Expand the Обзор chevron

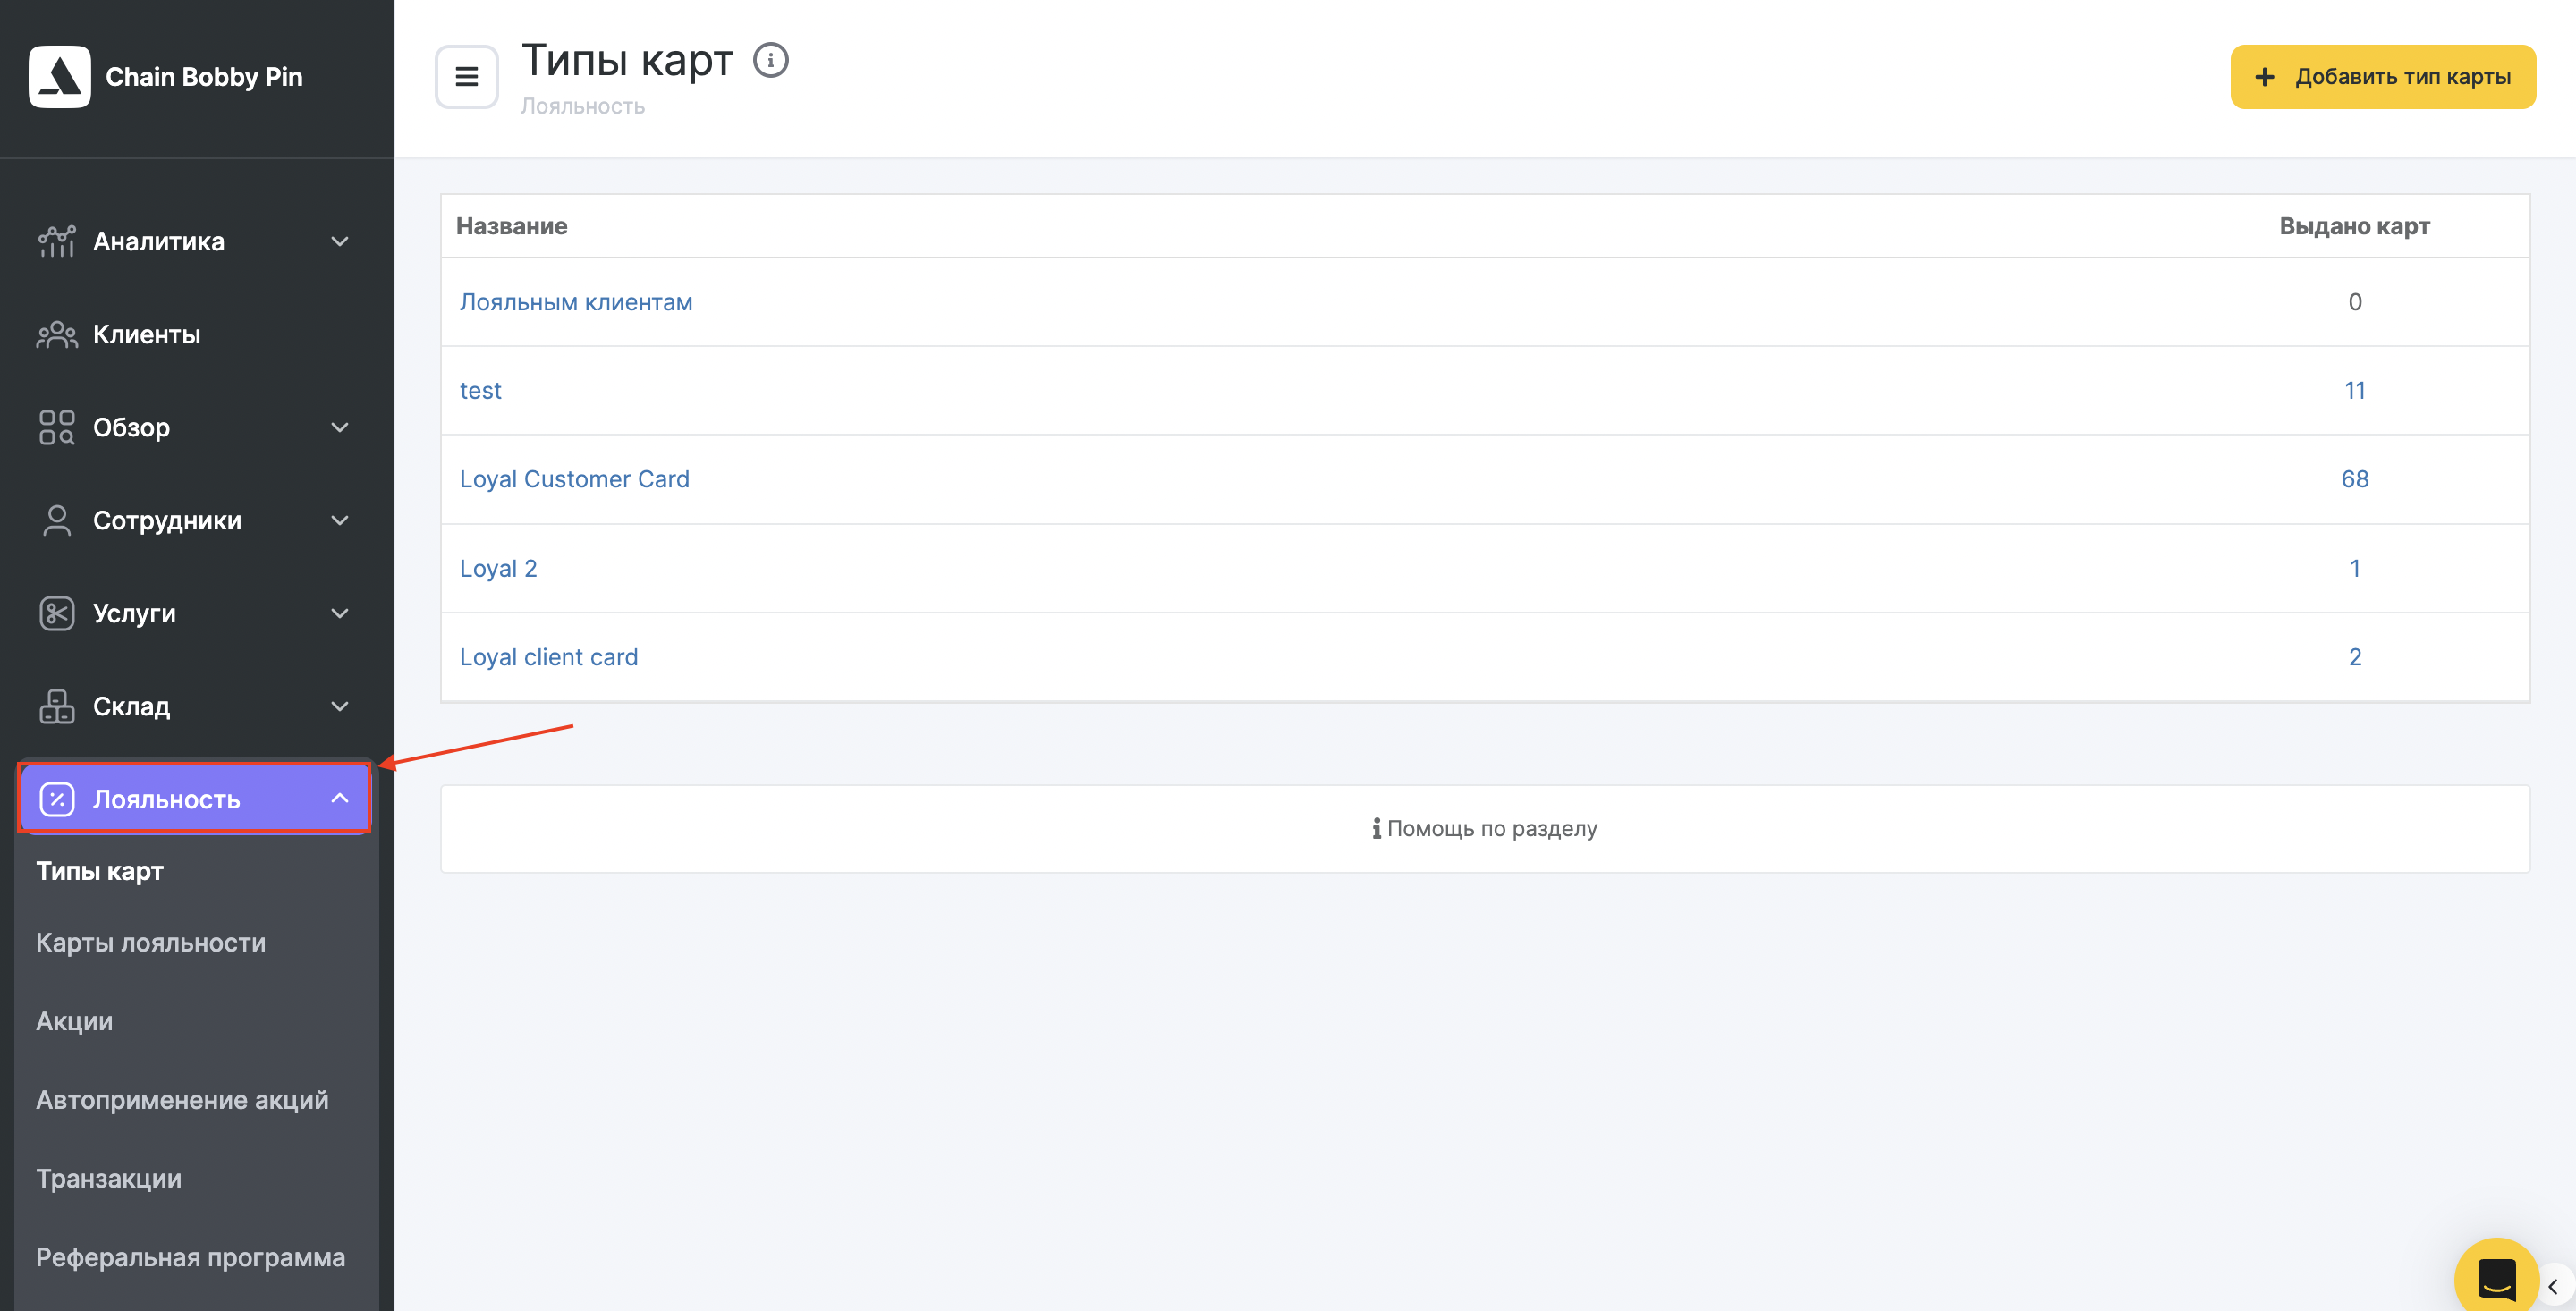[340, 427]
